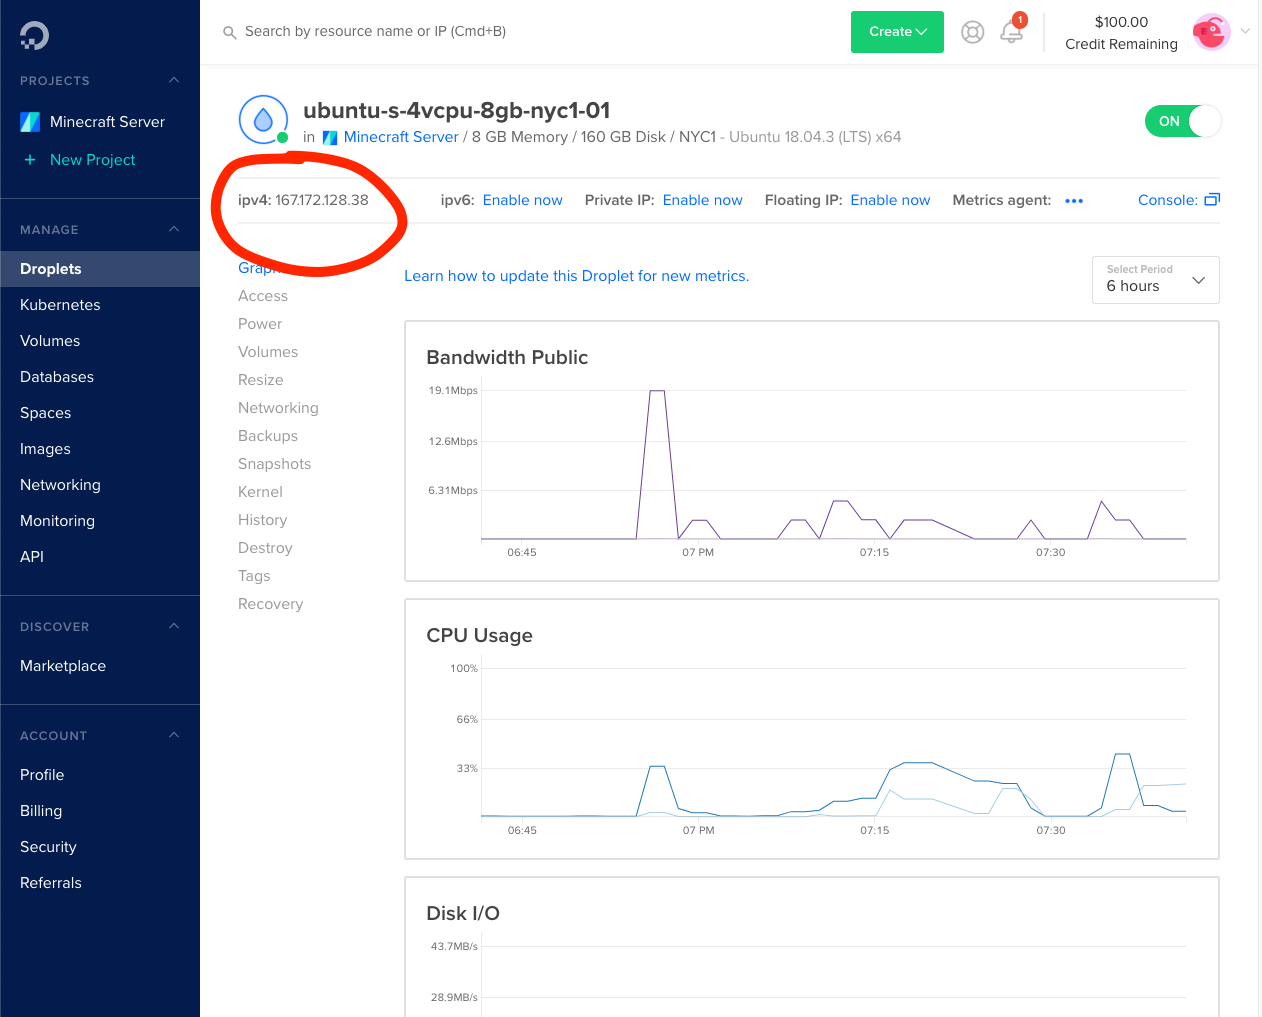The height and width of the screenshot is (1017, 1262).
Task: Click the Bandwidth Public peak on the graph
Action: click(x=657, y=391)
